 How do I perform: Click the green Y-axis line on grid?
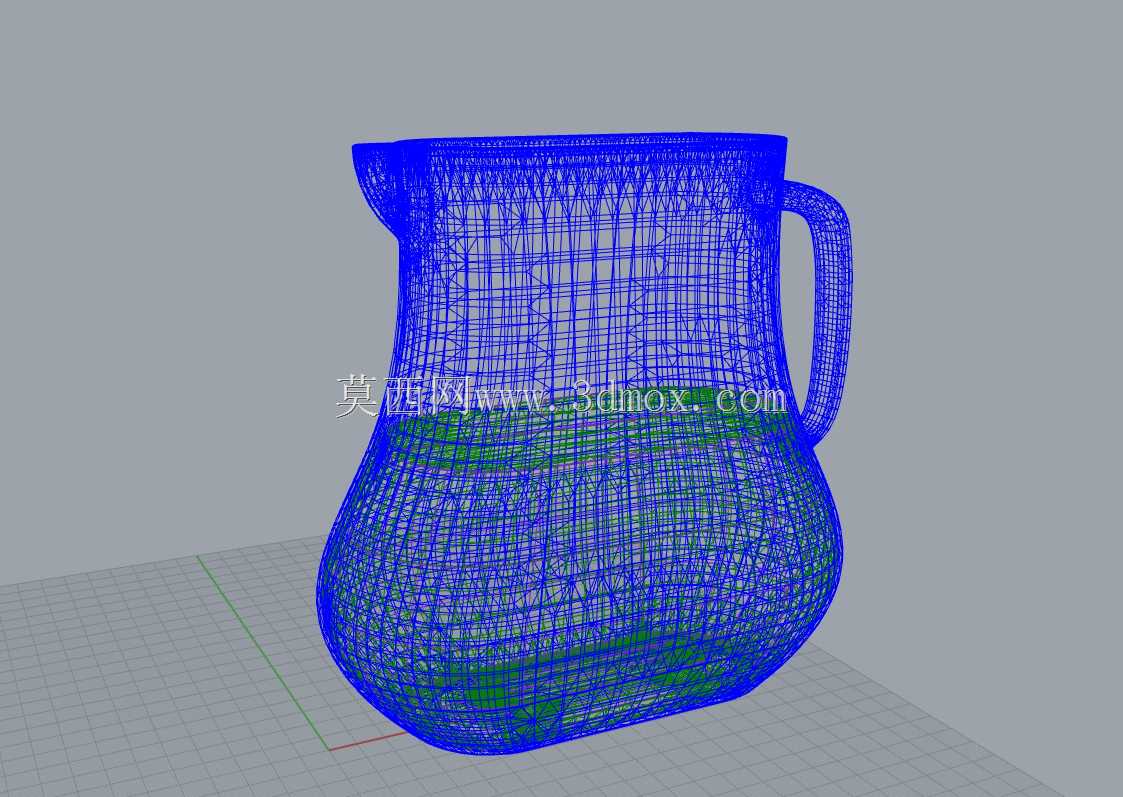coord(262,652)
